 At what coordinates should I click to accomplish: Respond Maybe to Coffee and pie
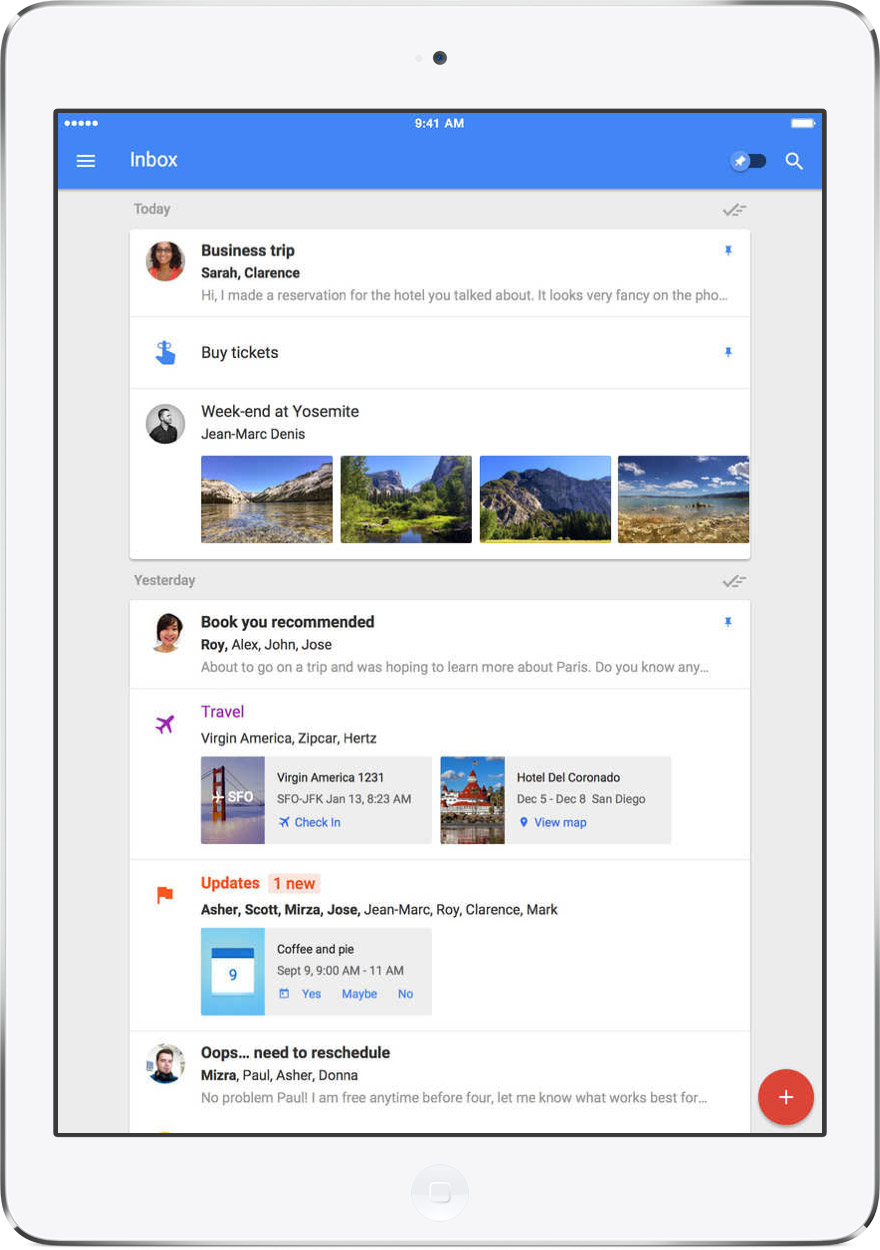coord(359,994)
